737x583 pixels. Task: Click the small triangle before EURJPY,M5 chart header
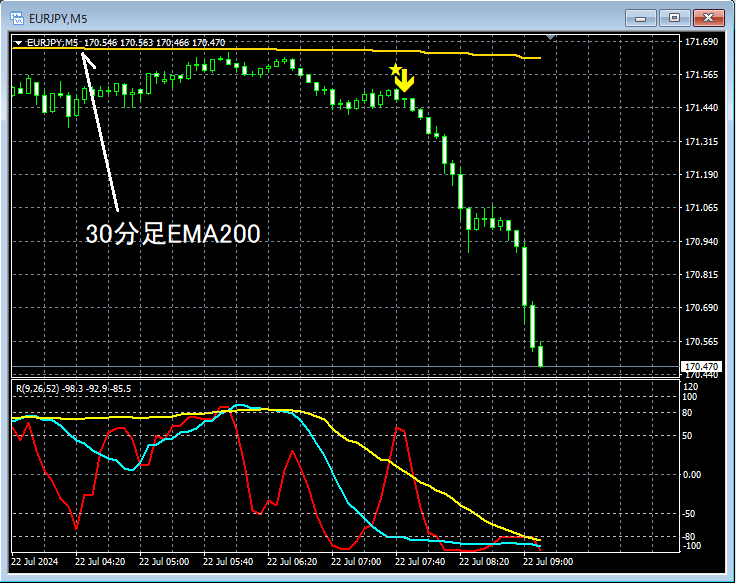[x=18, y=43]
